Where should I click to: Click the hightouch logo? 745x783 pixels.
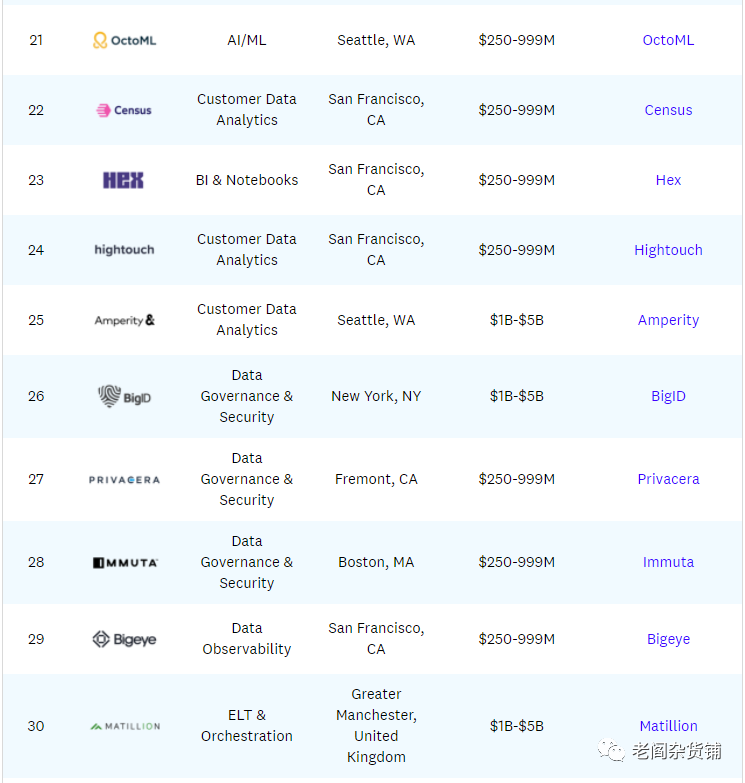[x=124, y=250]
